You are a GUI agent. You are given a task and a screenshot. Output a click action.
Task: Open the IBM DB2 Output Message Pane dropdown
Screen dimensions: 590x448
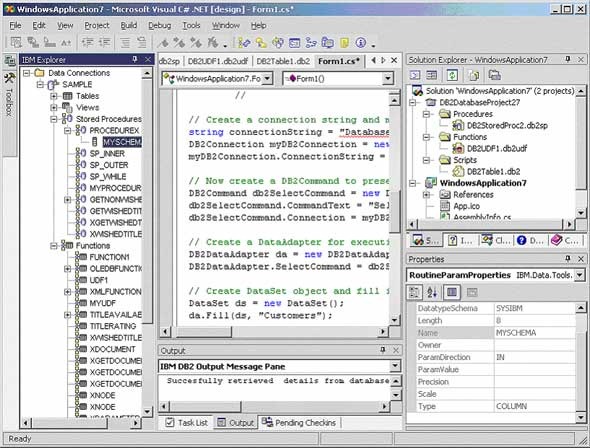(395, 366)
